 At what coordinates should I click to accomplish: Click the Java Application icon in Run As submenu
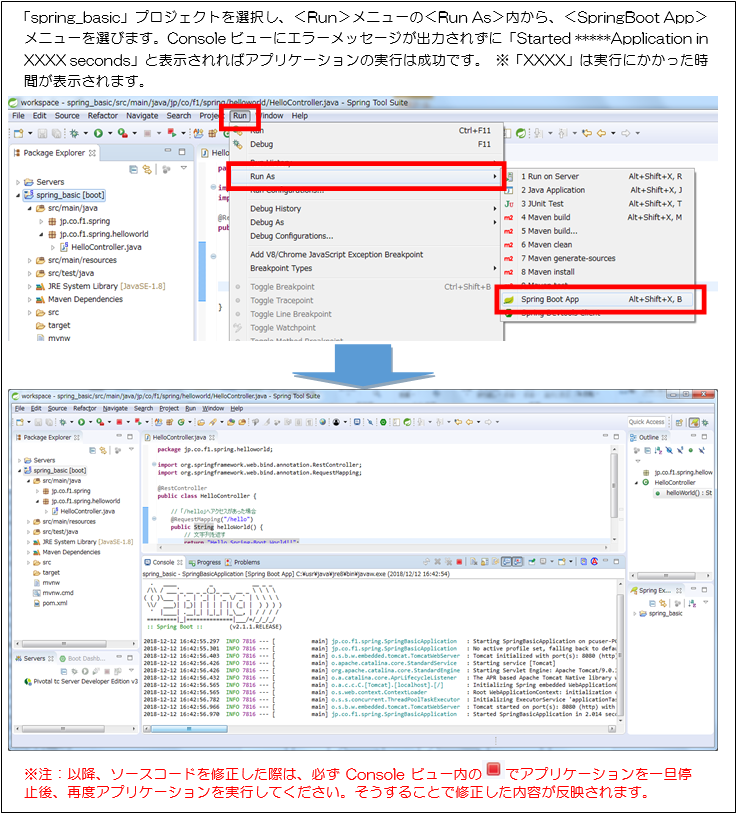[x=509, y=190]
